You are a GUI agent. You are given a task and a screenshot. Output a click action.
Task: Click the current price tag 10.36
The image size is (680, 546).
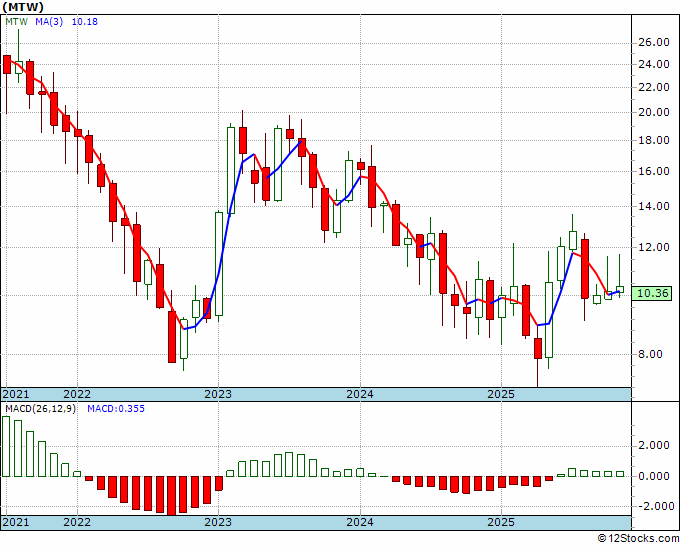tap(652, 294)
